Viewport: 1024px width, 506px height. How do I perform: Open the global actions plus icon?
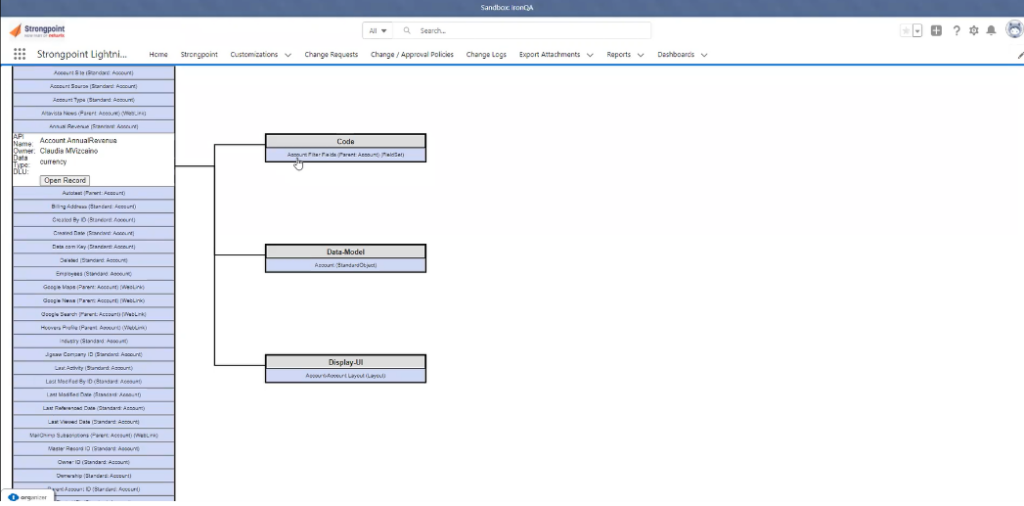(x=936, y=31)
